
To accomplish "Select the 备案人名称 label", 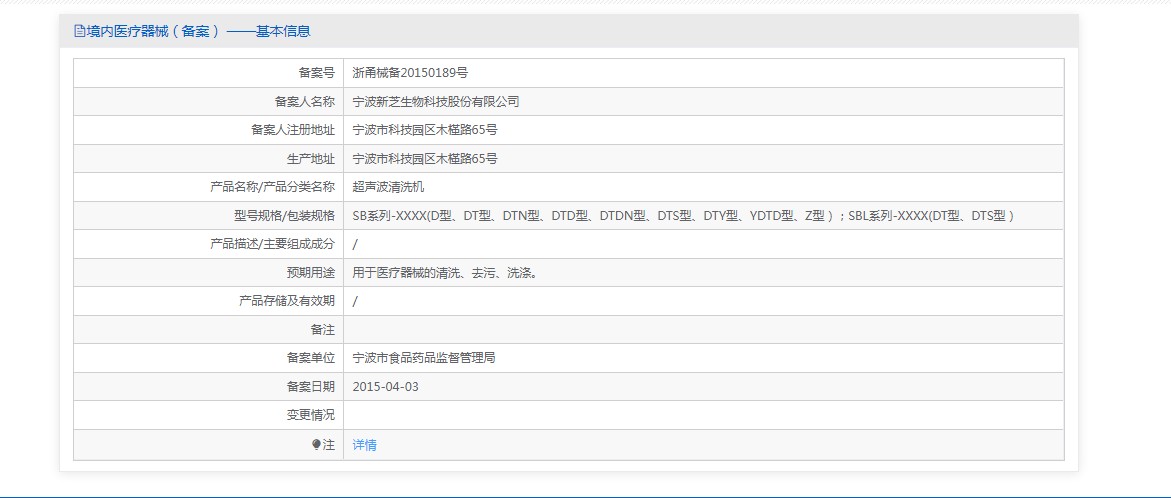I will pyautogui.click(x=305, y=102).
